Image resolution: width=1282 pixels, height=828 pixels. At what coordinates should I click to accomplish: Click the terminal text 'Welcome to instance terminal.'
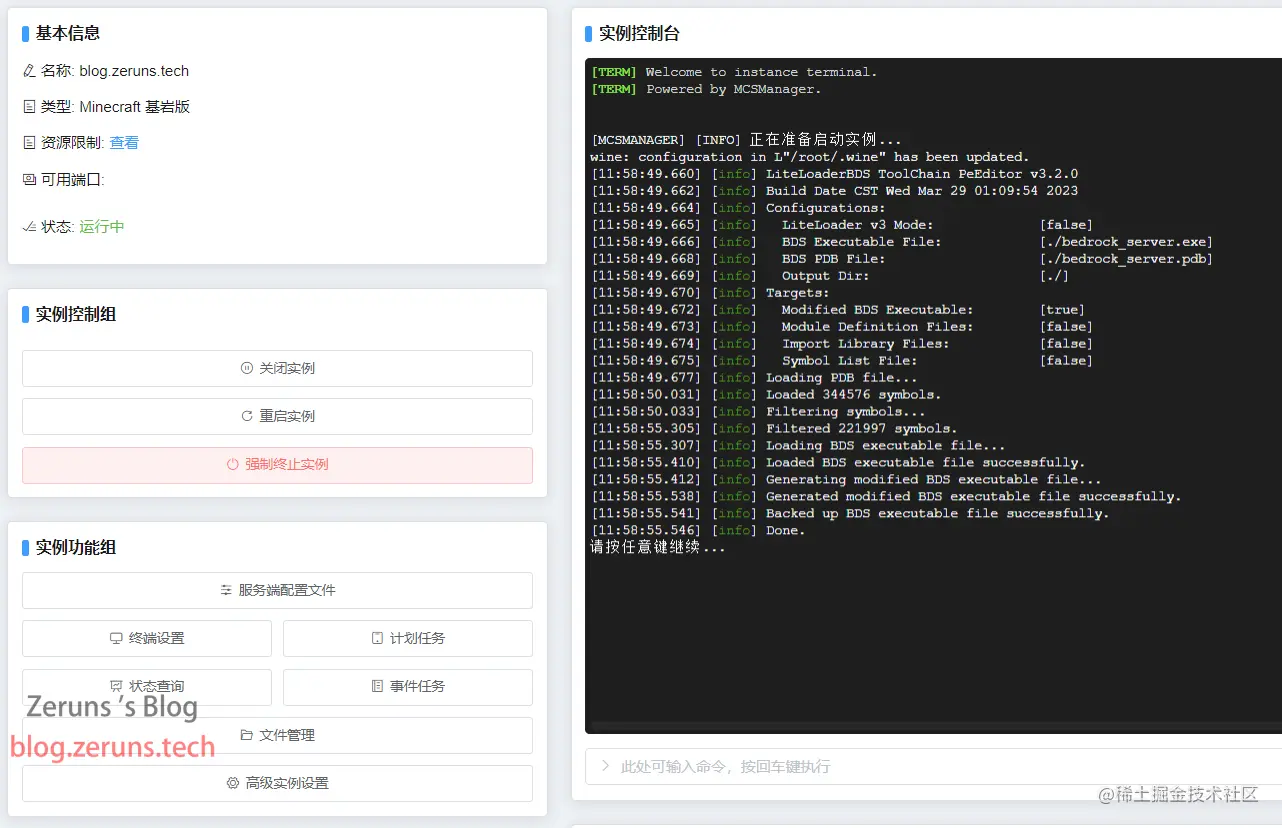762,72
